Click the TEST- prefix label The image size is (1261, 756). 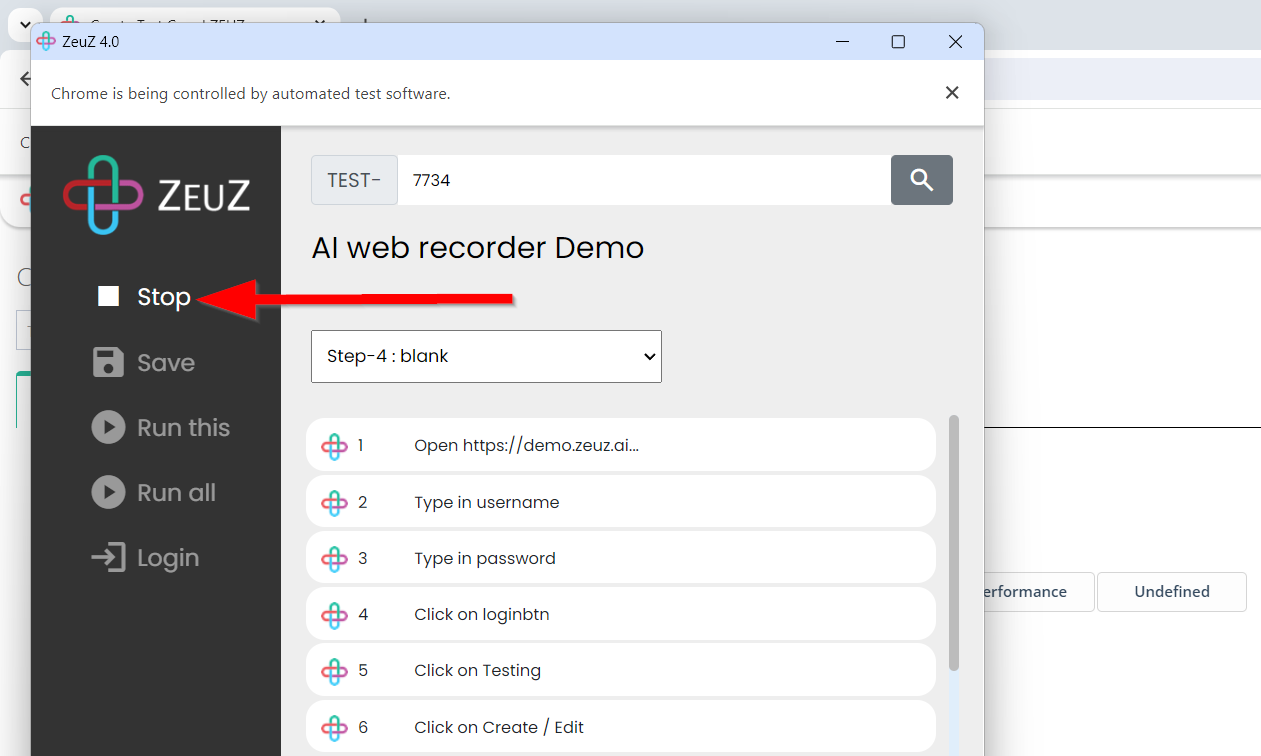[354, 180]
